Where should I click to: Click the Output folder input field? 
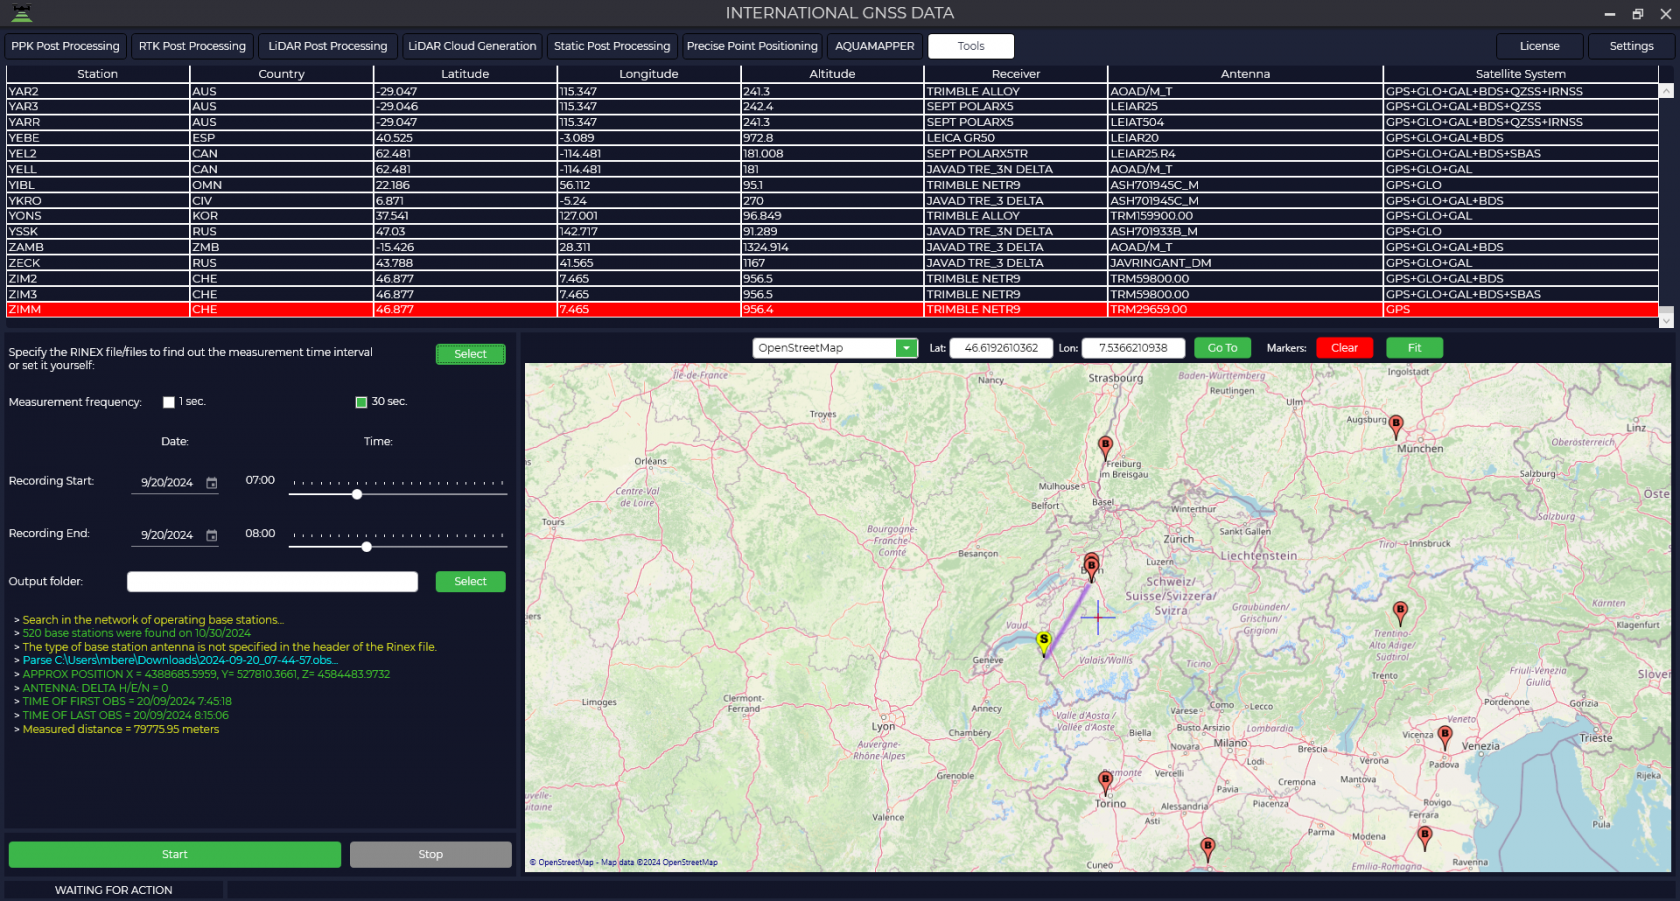pyautogui.click(x=272, y=582)
